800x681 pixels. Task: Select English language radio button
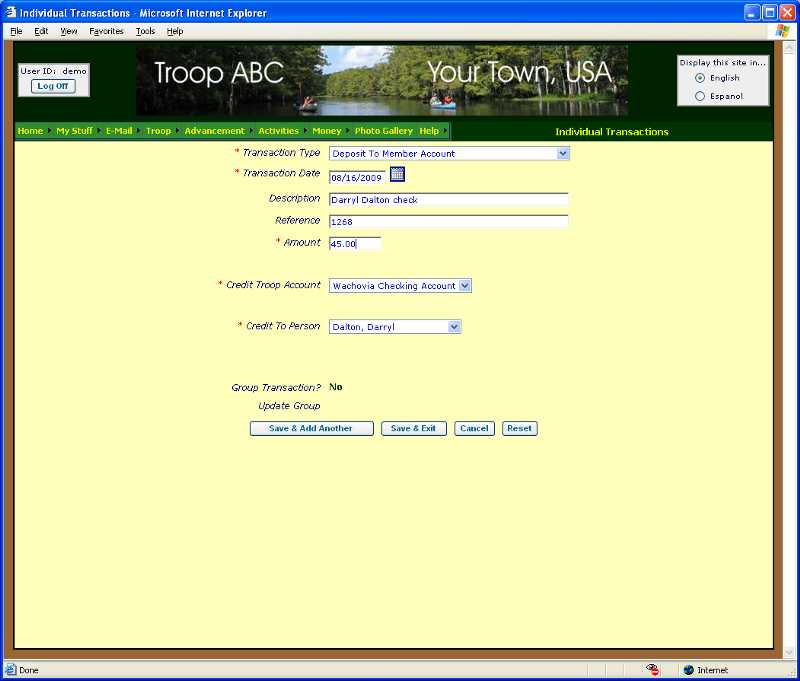click(x=700, y=78)
